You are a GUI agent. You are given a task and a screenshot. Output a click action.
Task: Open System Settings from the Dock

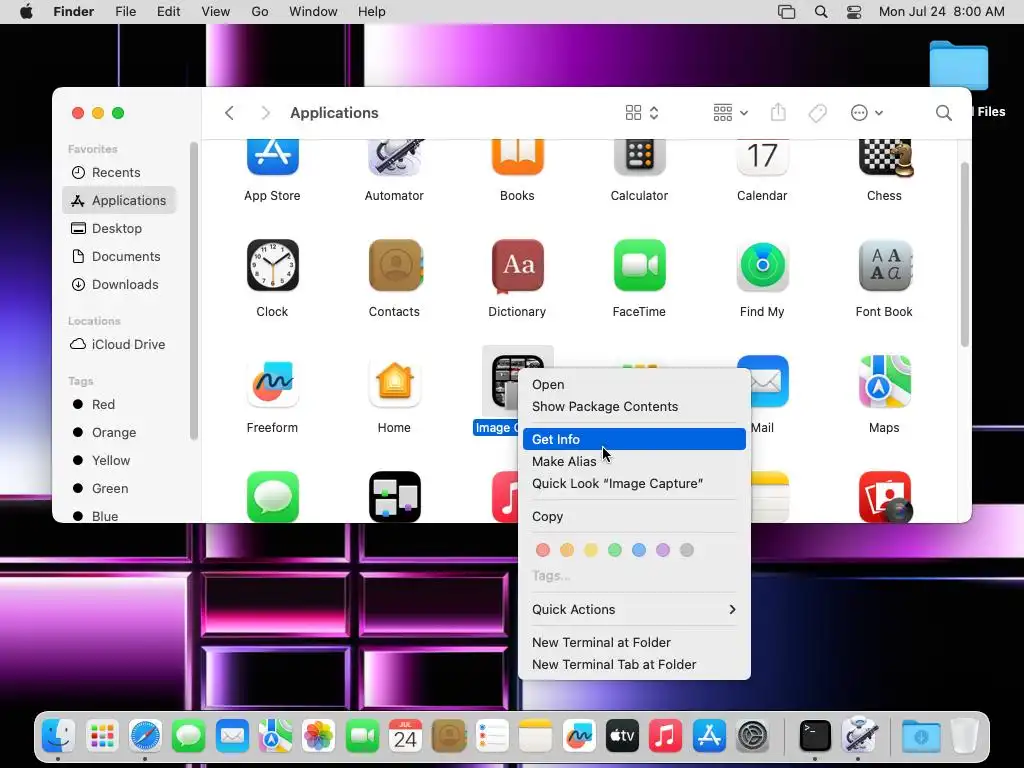pyautogui.click(x=752, y=737)
